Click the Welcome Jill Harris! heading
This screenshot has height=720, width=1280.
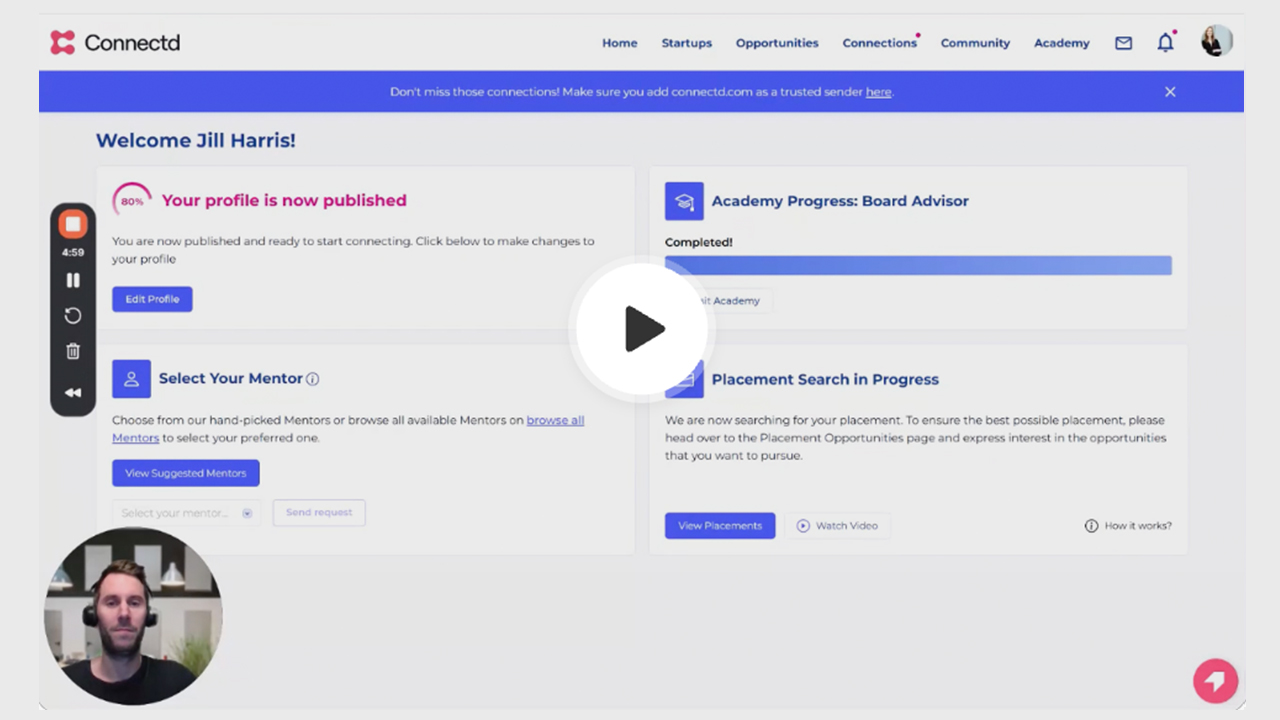pos(196,141)
